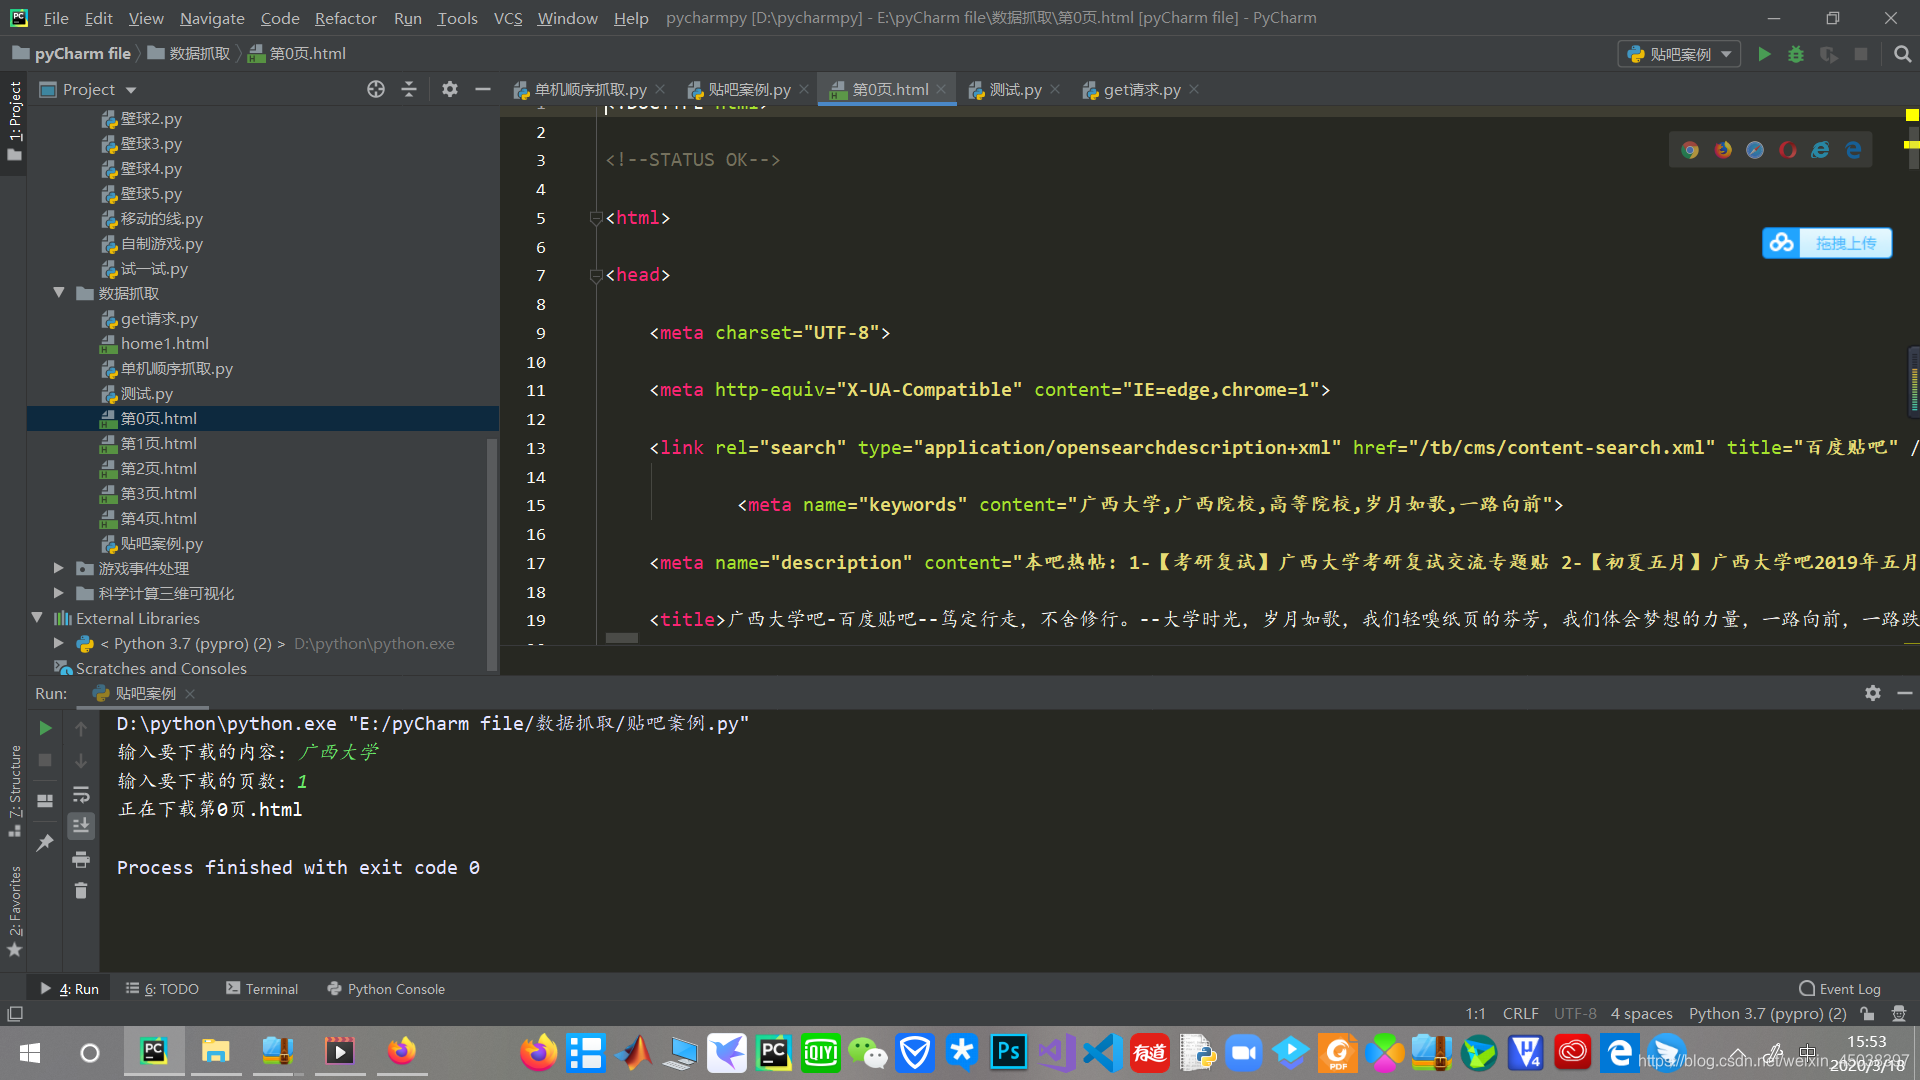Open the File menu
Screen dimensions: 1920x1080
(56, 18)
